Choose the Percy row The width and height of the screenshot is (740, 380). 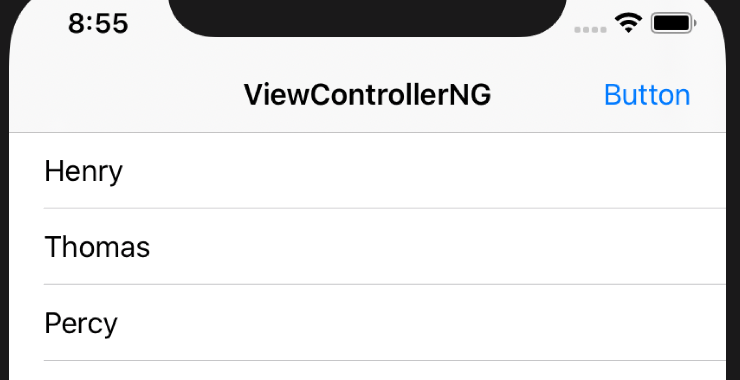tap(367, 323)
